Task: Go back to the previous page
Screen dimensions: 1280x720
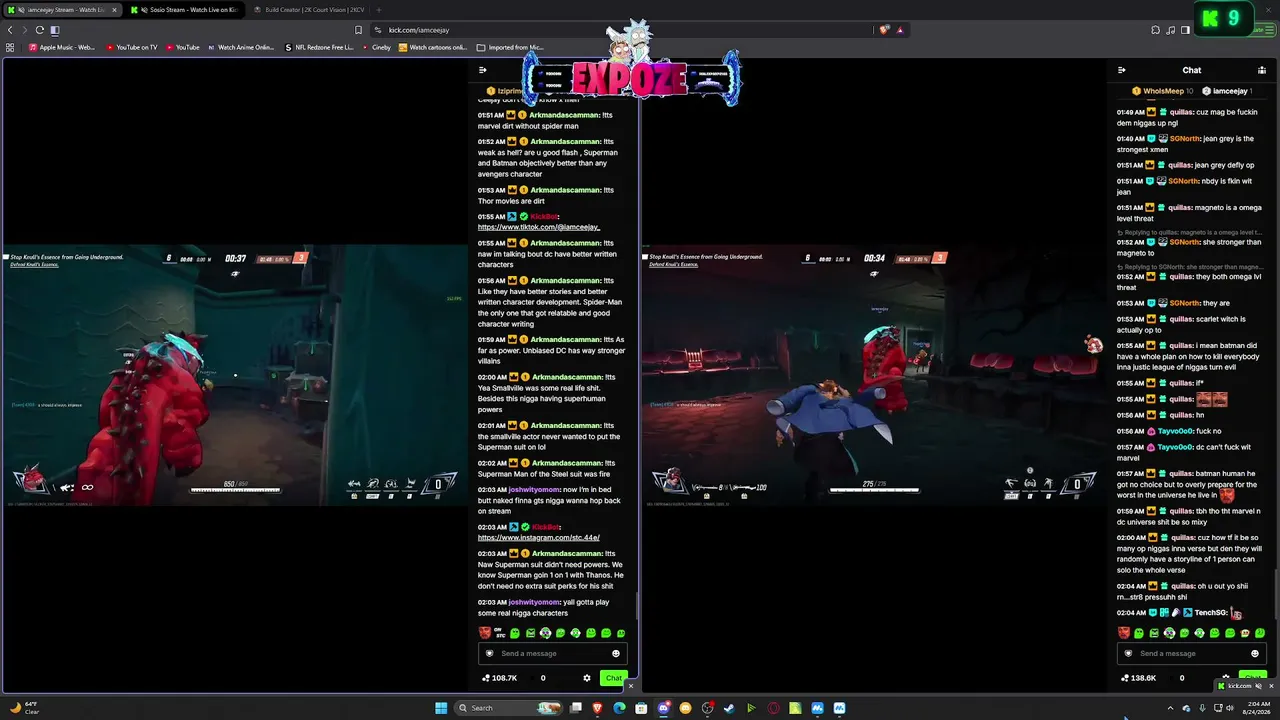Action: [10, 30]
